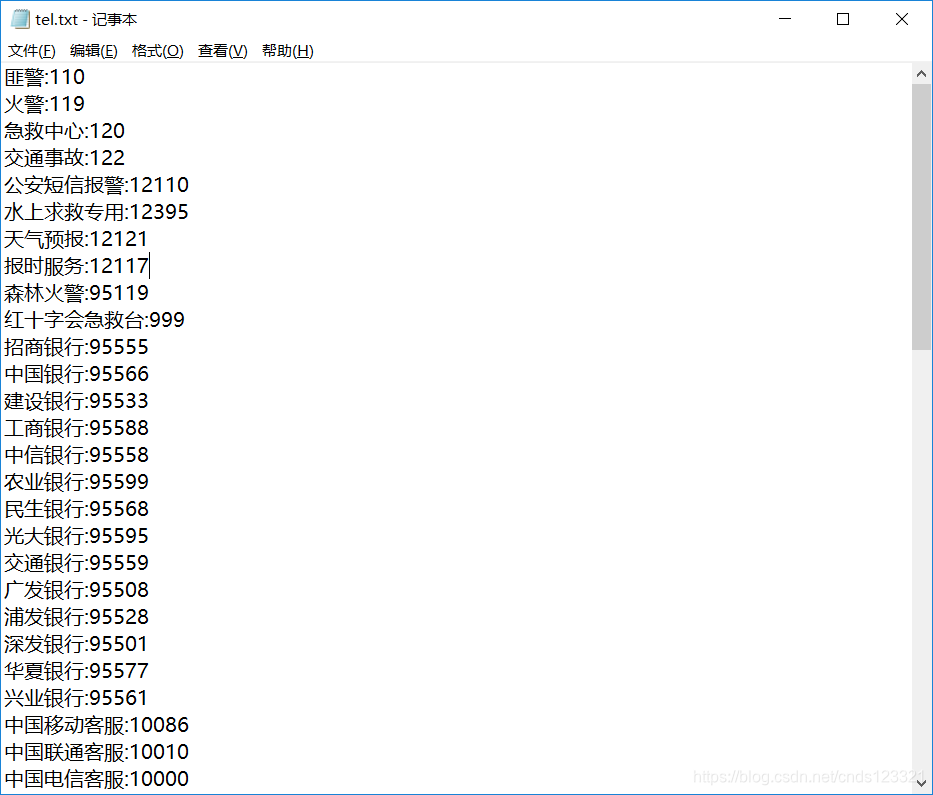
Task: Open the 文件(F) menu
Action: (x=32, y=51)
